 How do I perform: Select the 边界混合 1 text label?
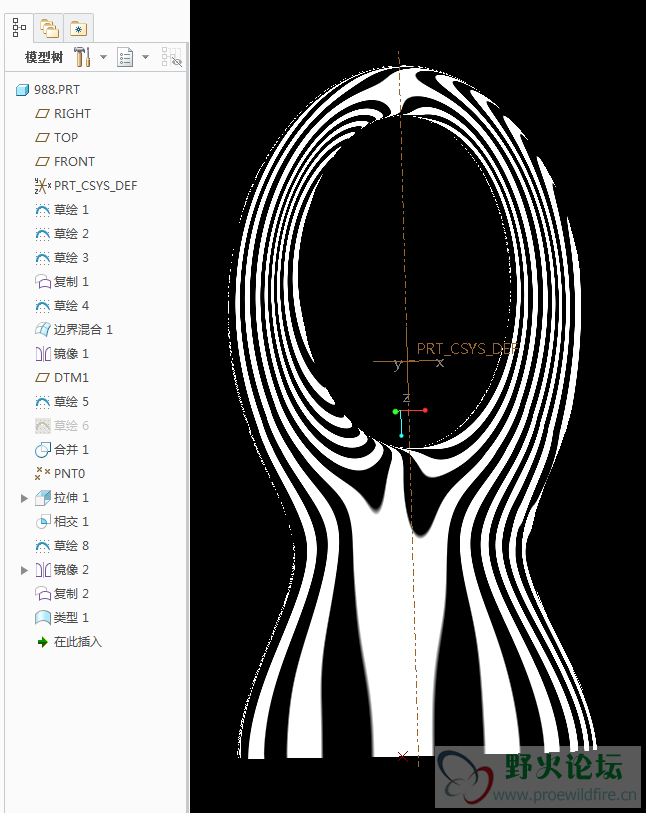click(x=83, y=330)
